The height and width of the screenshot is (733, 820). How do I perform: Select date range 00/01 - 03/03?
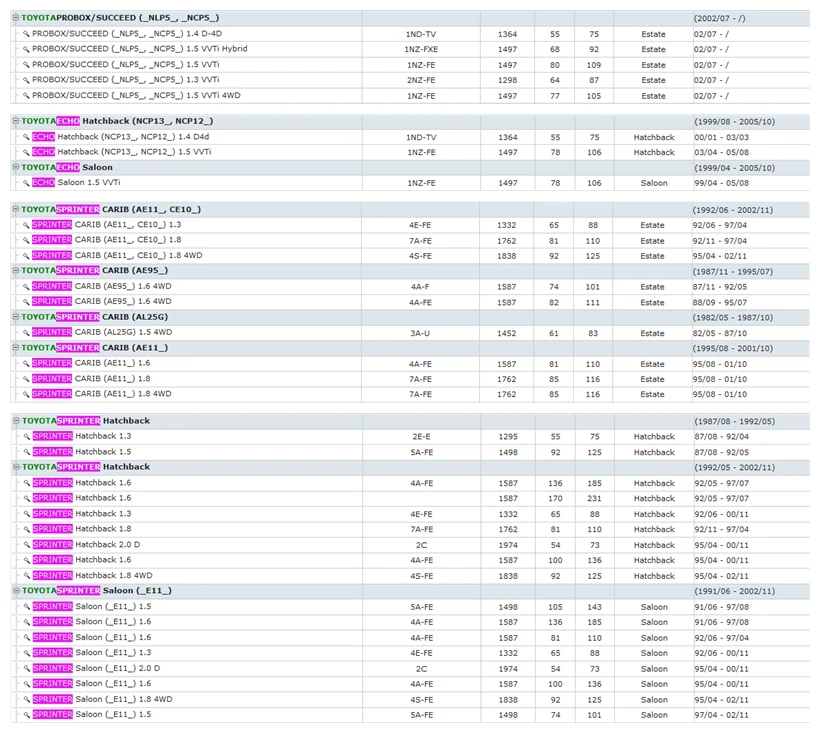point(721,138)
